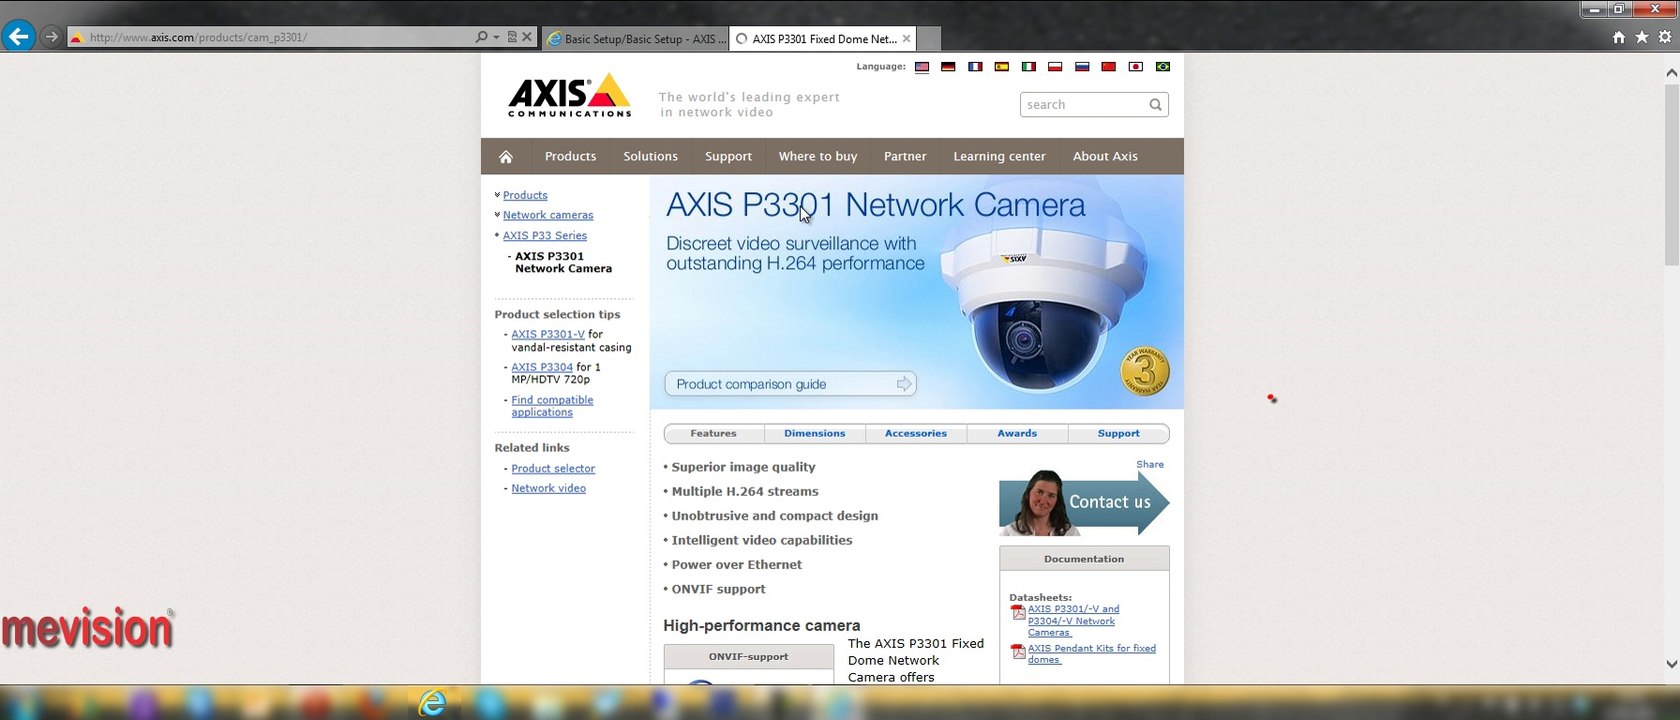Select the Spanish flag language

[1001, 67]
